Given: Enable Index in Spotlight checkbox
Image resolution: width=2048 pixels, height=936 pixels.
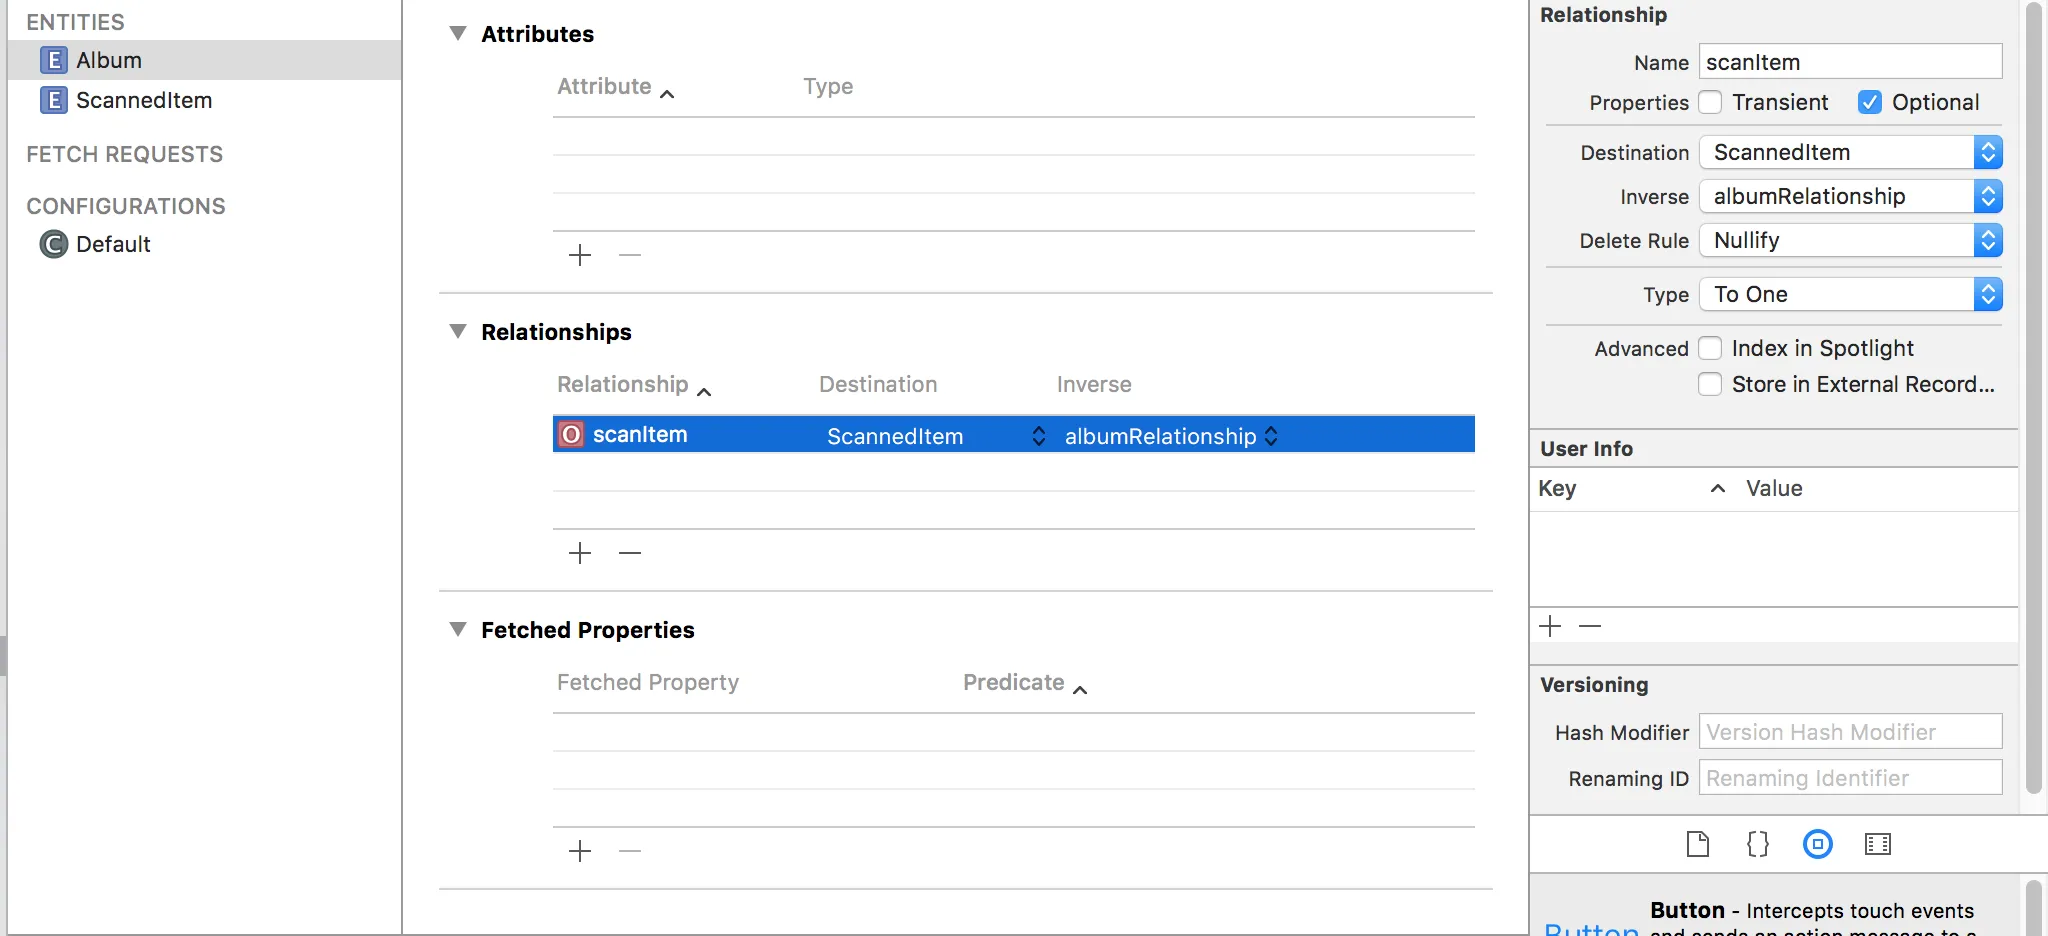Looking at the screenshot, I should click(x=1711, y=348).
